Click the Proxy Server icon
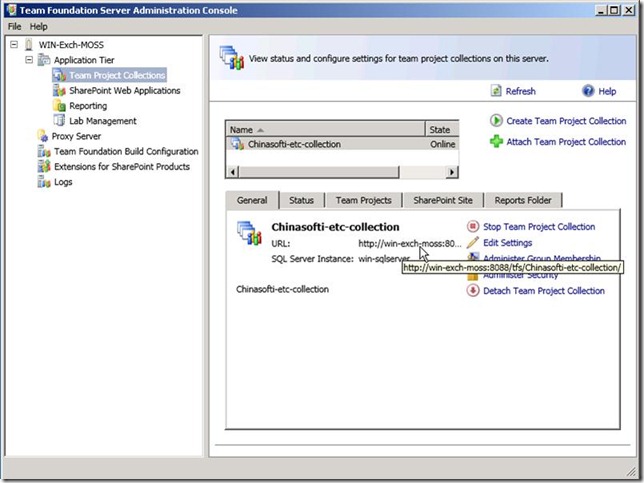Image resolution: width=644 pixels, height=483 pixels. pos(43,136)
